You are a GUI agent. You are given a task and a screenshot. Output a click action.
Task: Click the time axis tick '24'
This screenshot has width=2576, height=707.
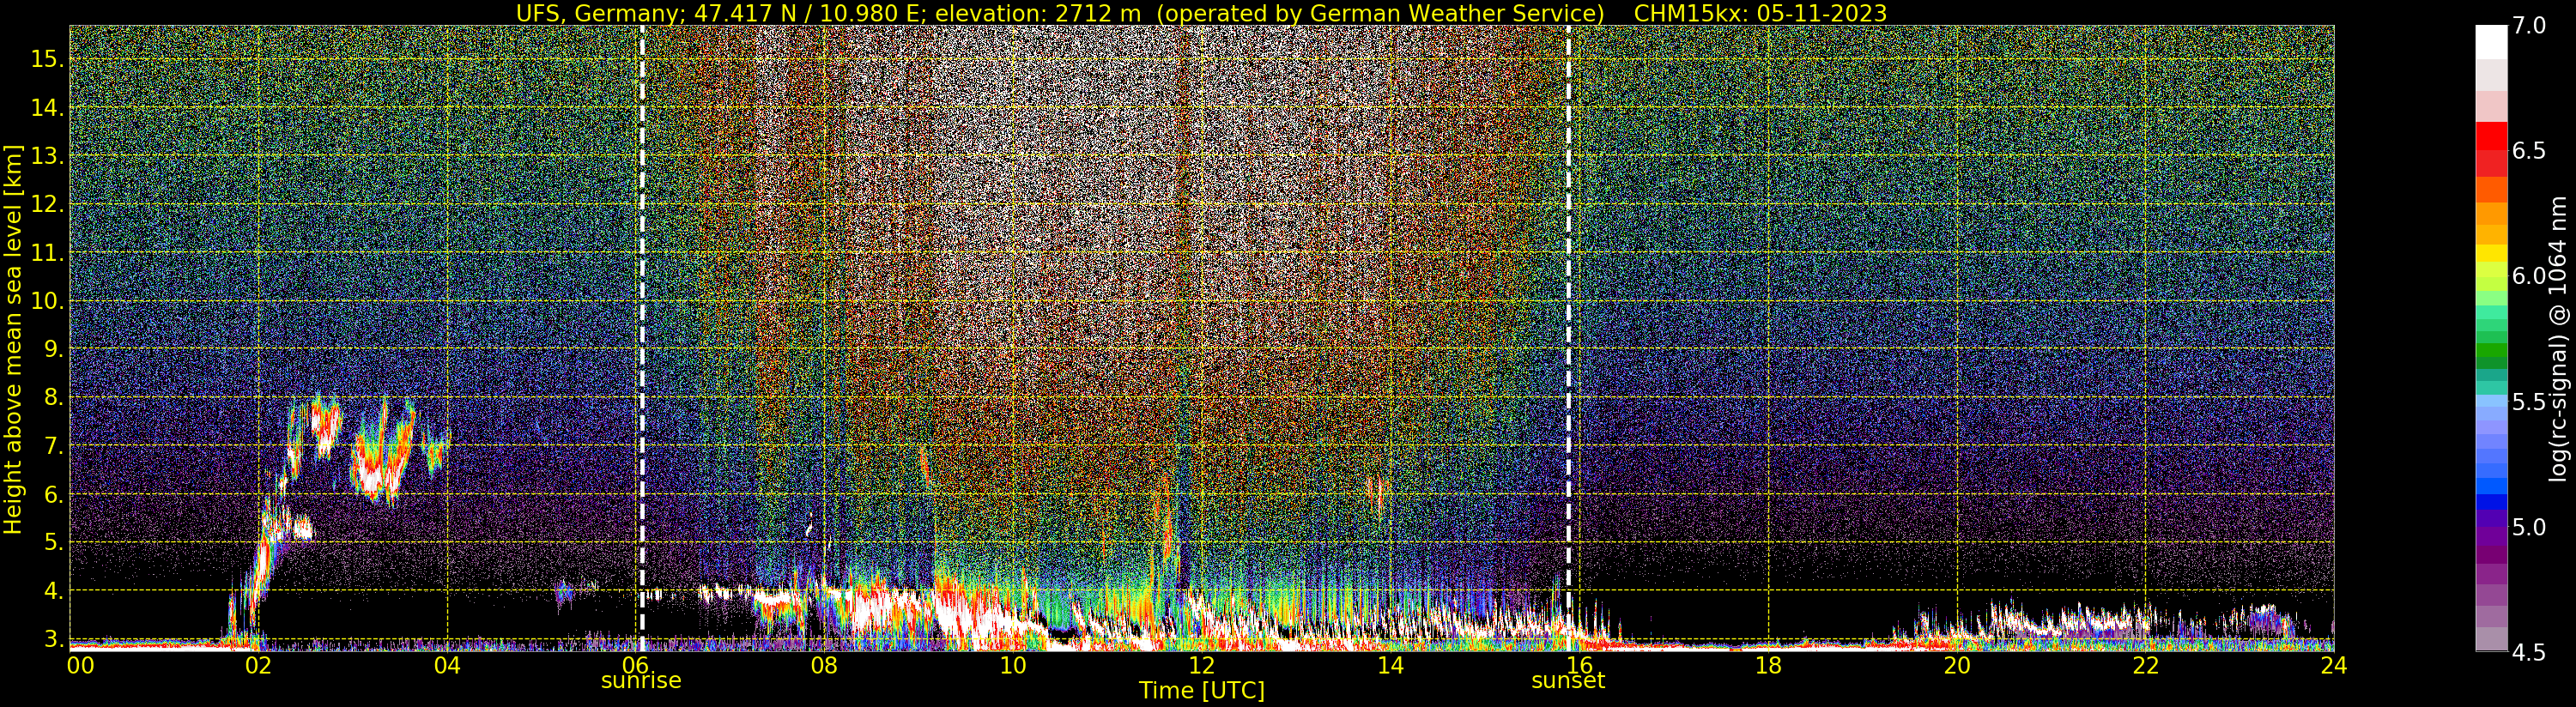[x=2333, y=666]
